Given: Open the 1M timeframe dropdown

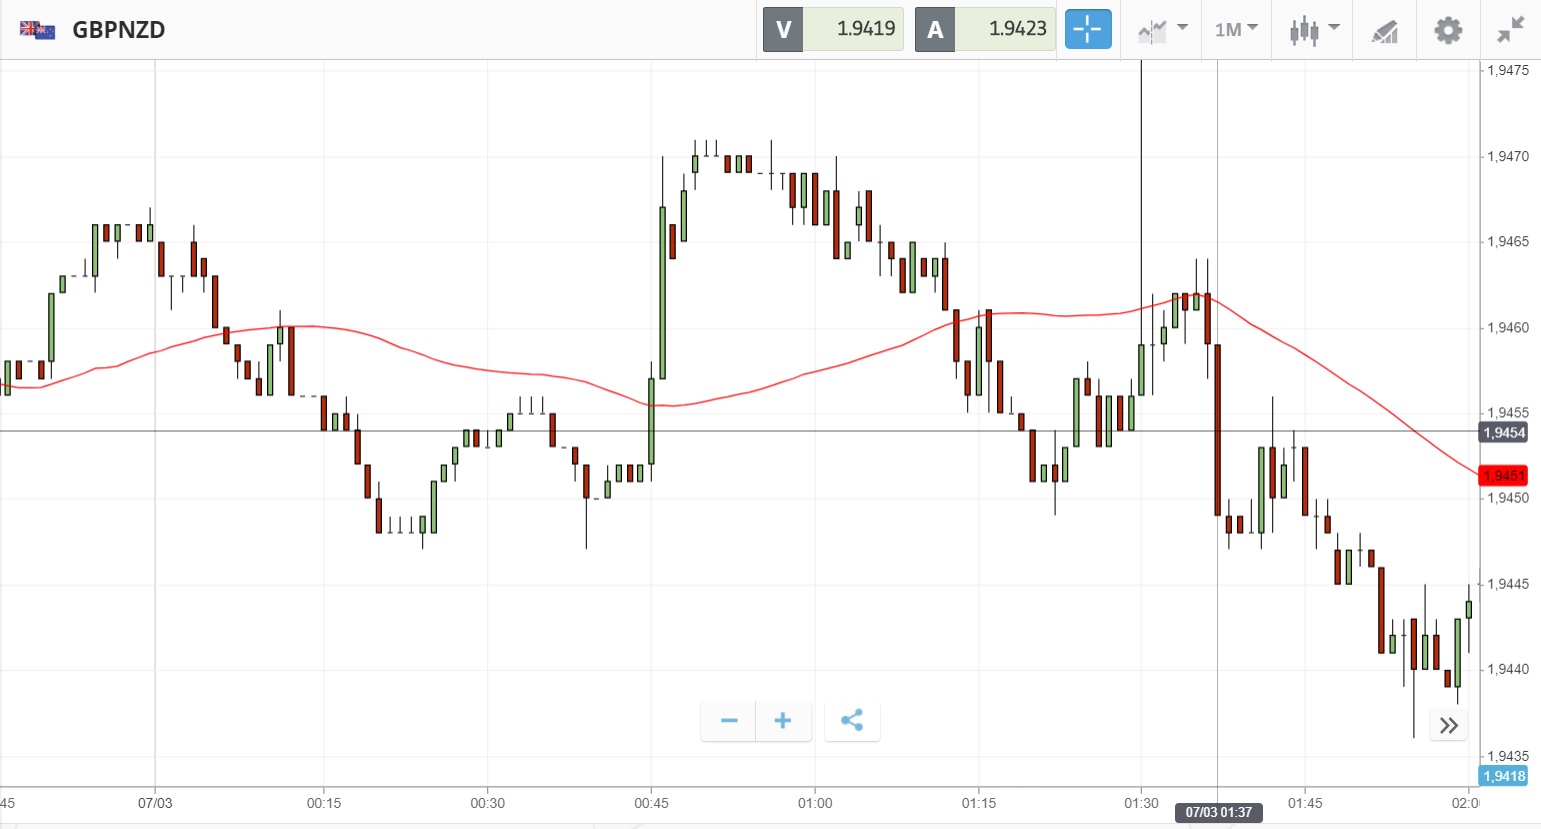Looking at the screenshot, I should [x=1236, y=30].
